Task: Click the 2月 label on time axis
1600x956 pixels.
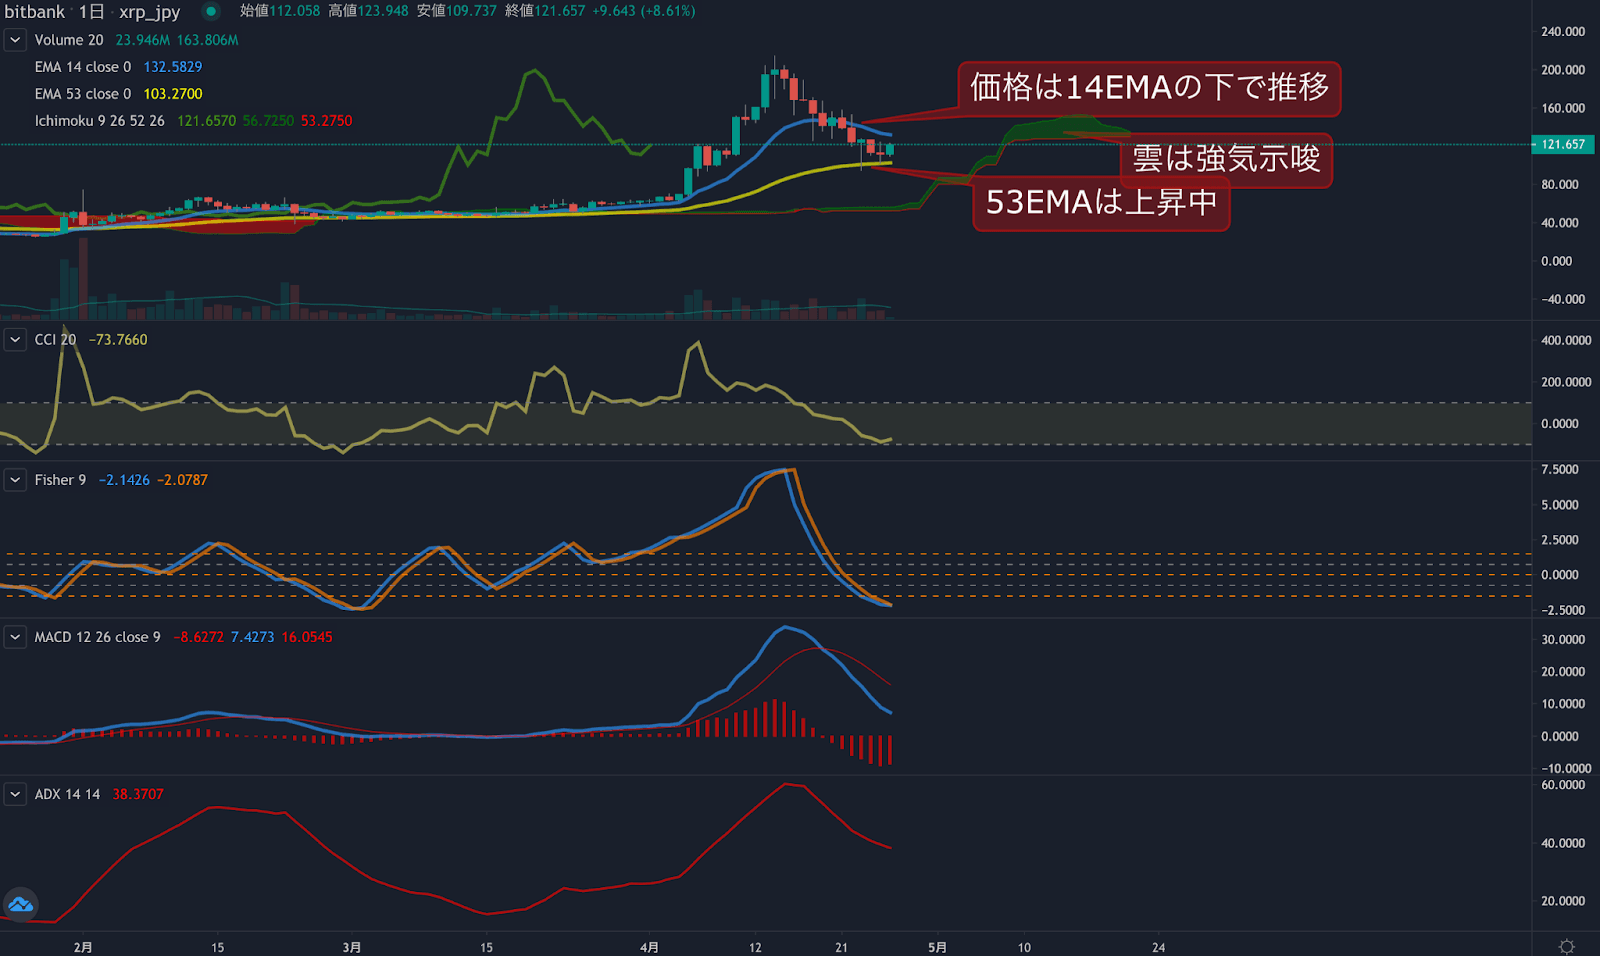Action: (x=84, y=945)
